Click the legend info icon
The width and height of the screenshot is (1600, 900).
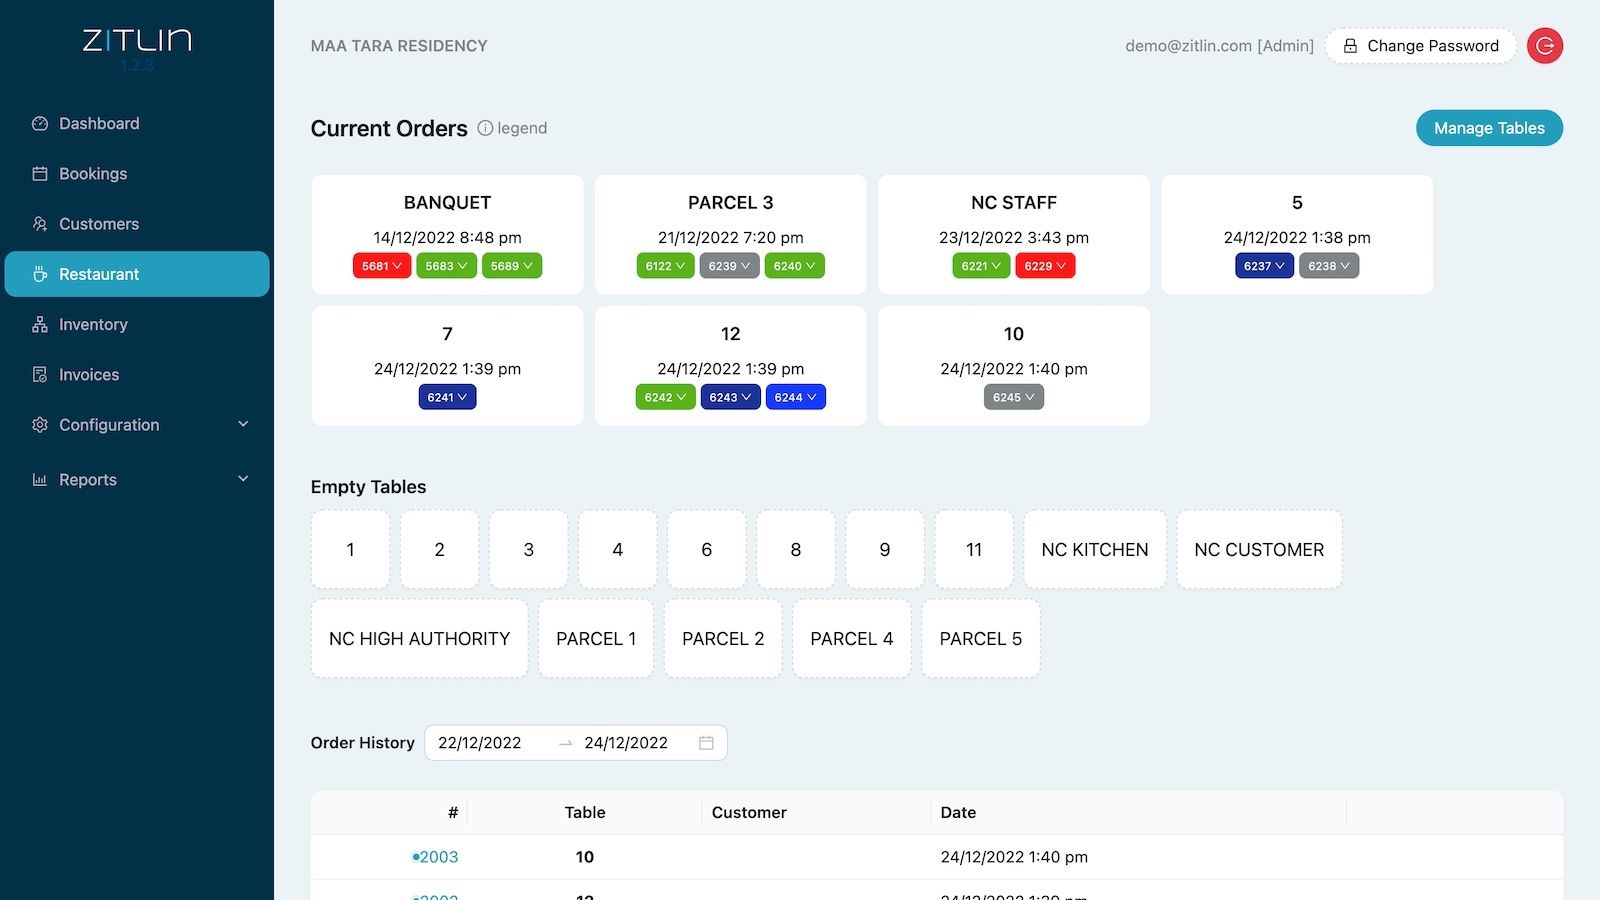tap(485, 128)
